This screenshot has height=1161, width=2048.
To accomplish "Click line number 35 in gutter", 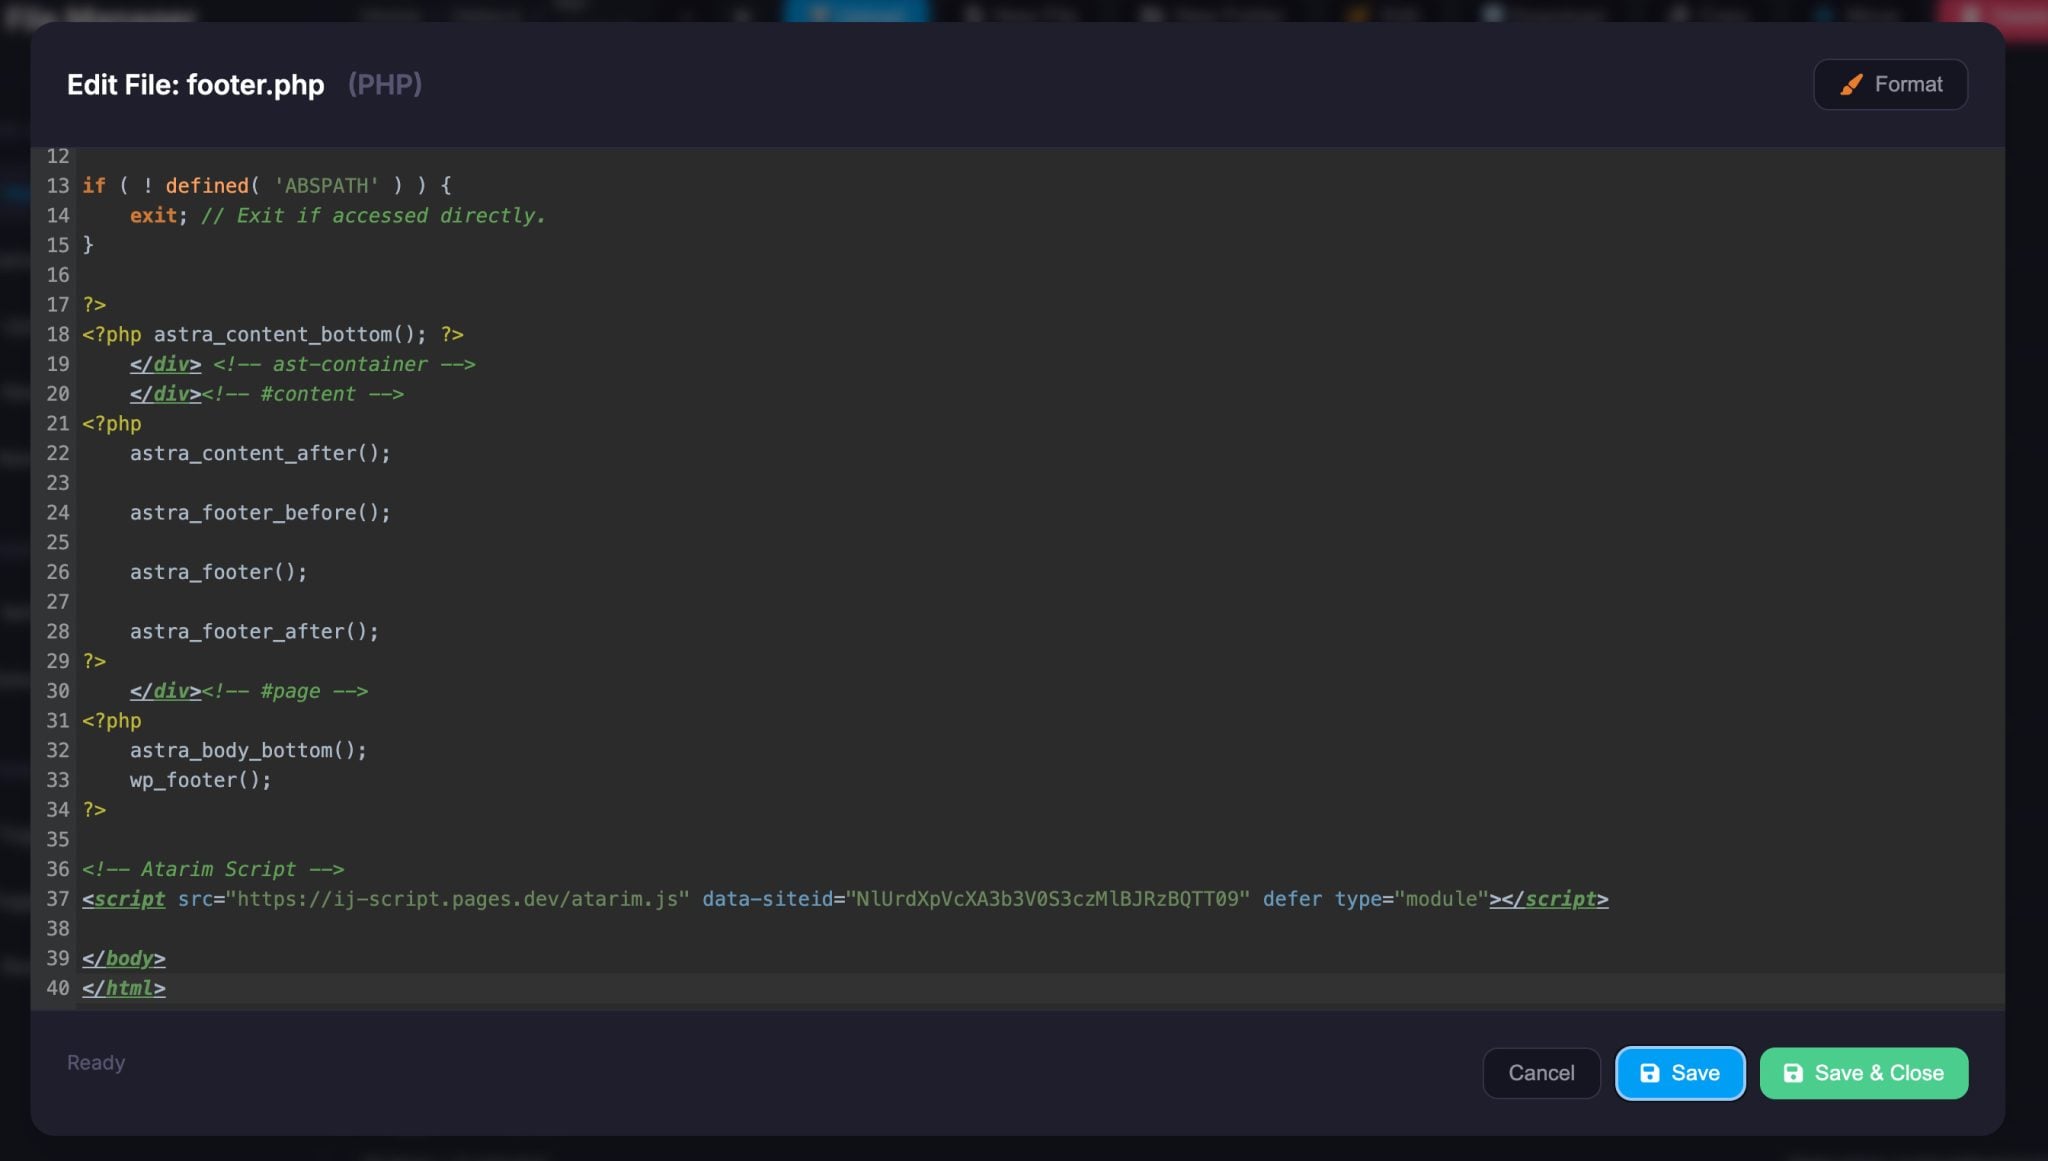I will pos(57,840).
